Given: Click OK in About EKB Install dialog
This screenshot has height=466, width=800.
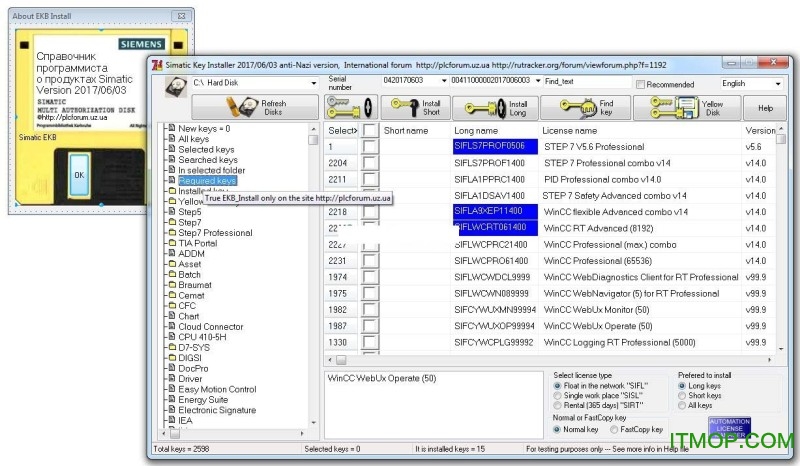Looking at the screenshot, I should pyautogui.click(x=79, y=174).
